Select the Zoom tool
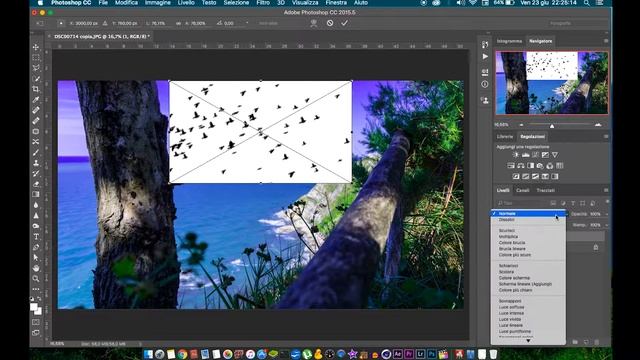Viewport: 640px width, 360px height. click(x=36, y=279)
